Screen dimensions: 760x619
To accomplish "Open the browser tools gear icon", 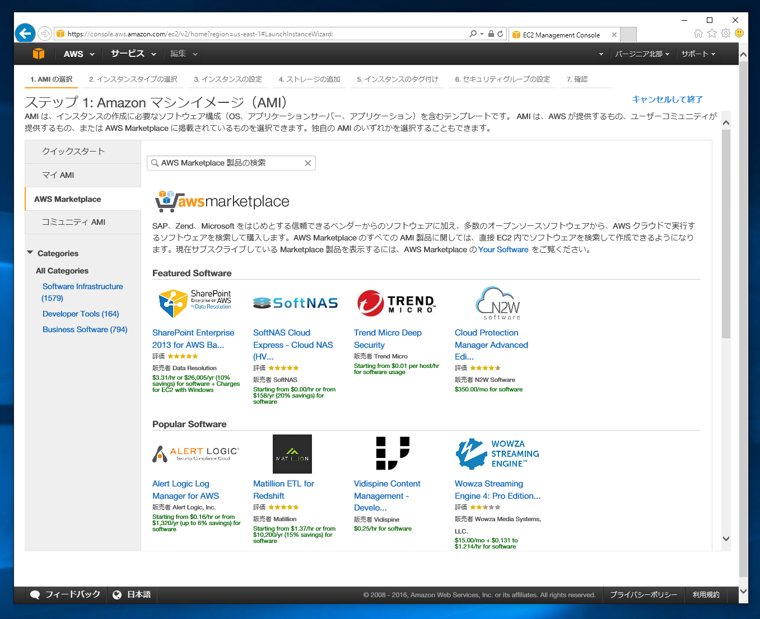I will [726, 33].
